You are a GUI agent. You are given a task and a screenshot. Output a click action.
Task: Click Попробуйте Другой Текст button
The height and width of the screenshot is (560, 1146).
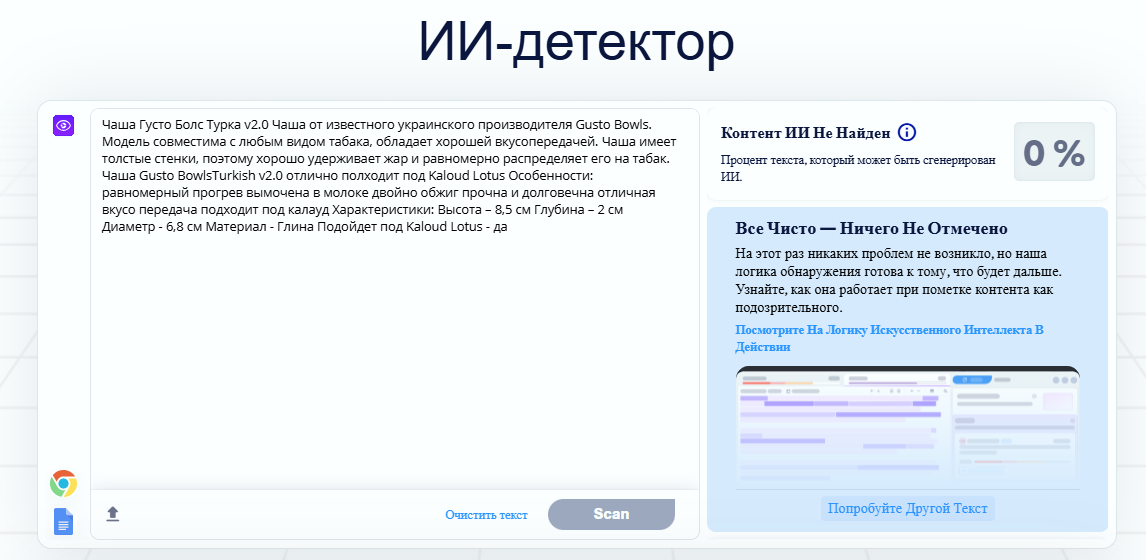908,509
